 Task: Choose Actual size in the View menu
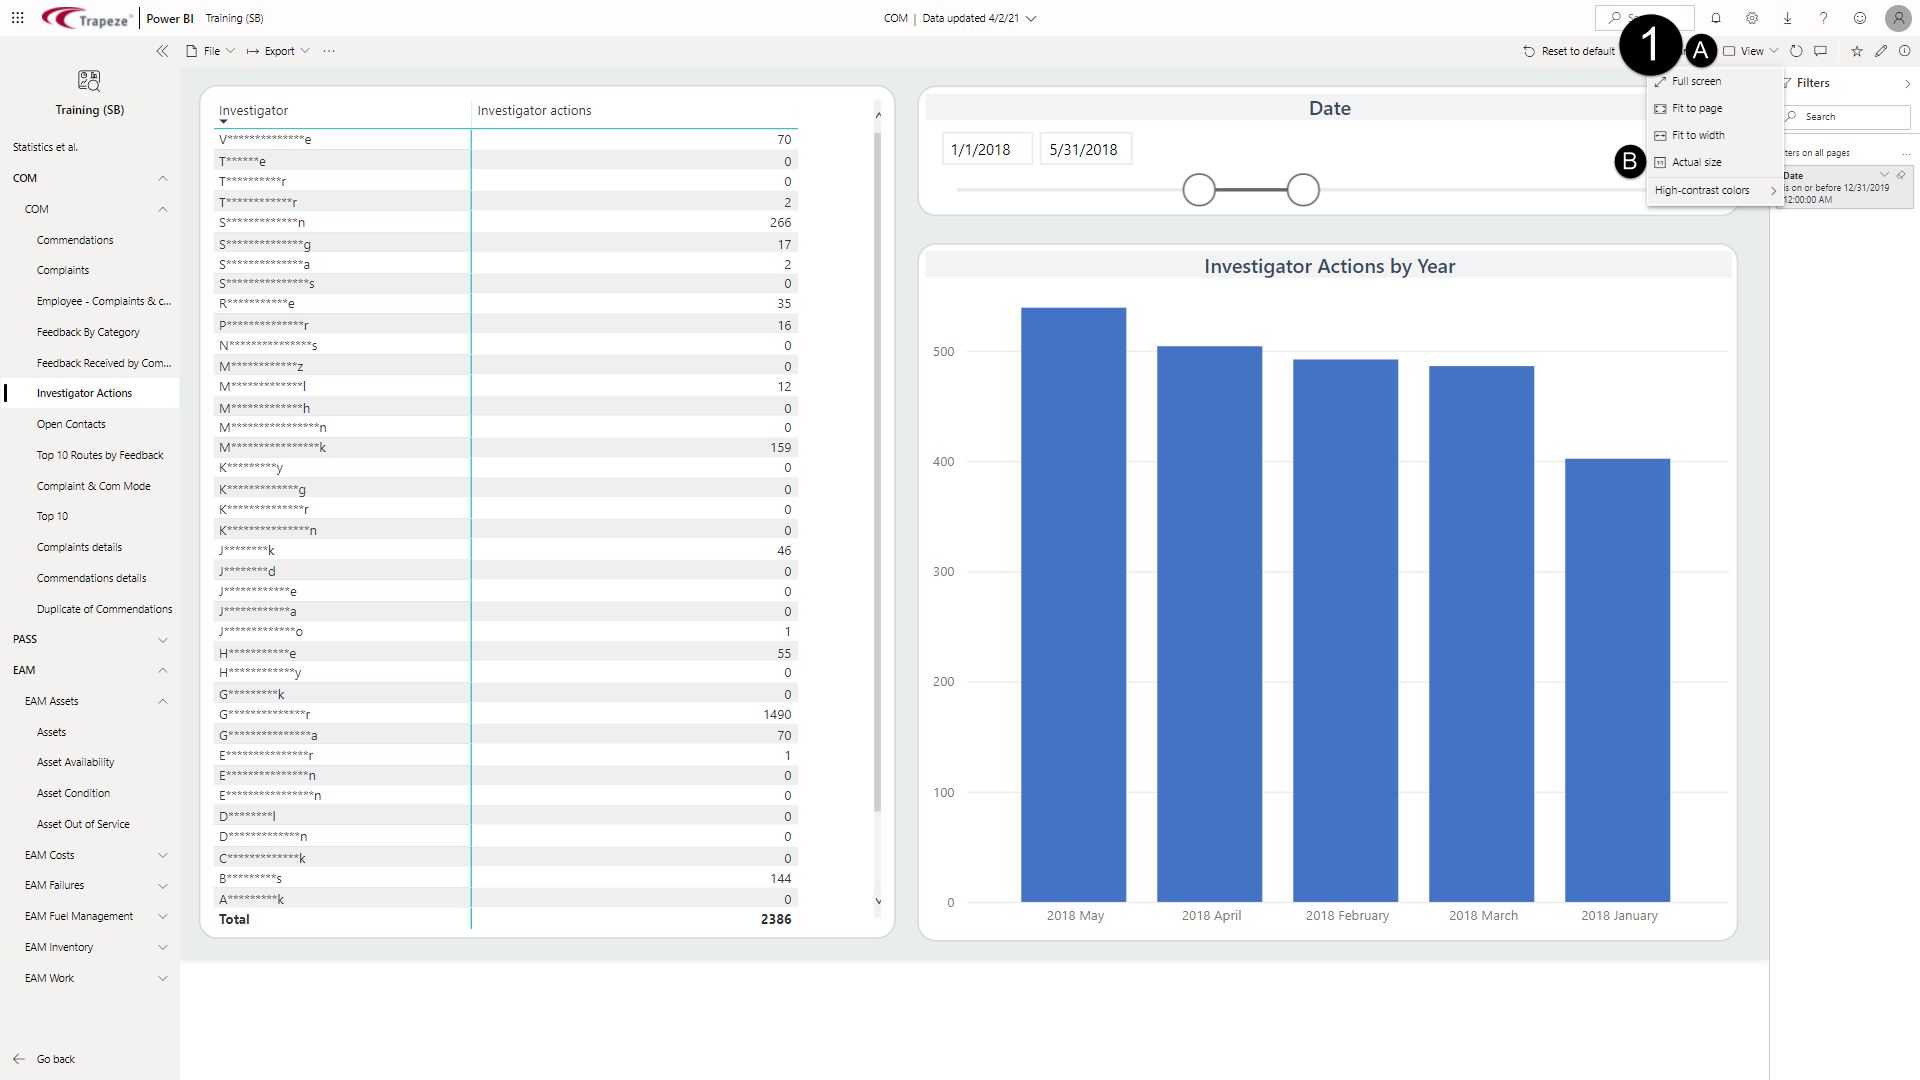point(1697,162)
